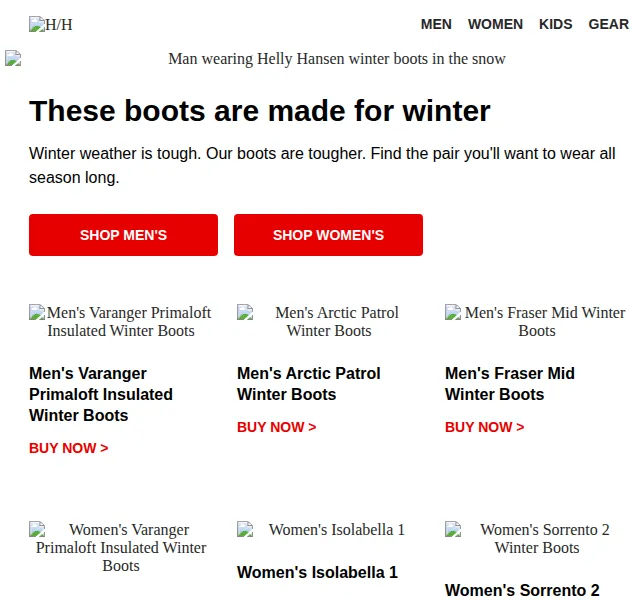Image resolution: width=640 pixels, height=600 pixels.
Task: Click the H/H logo image
Action: coord(51,24)
